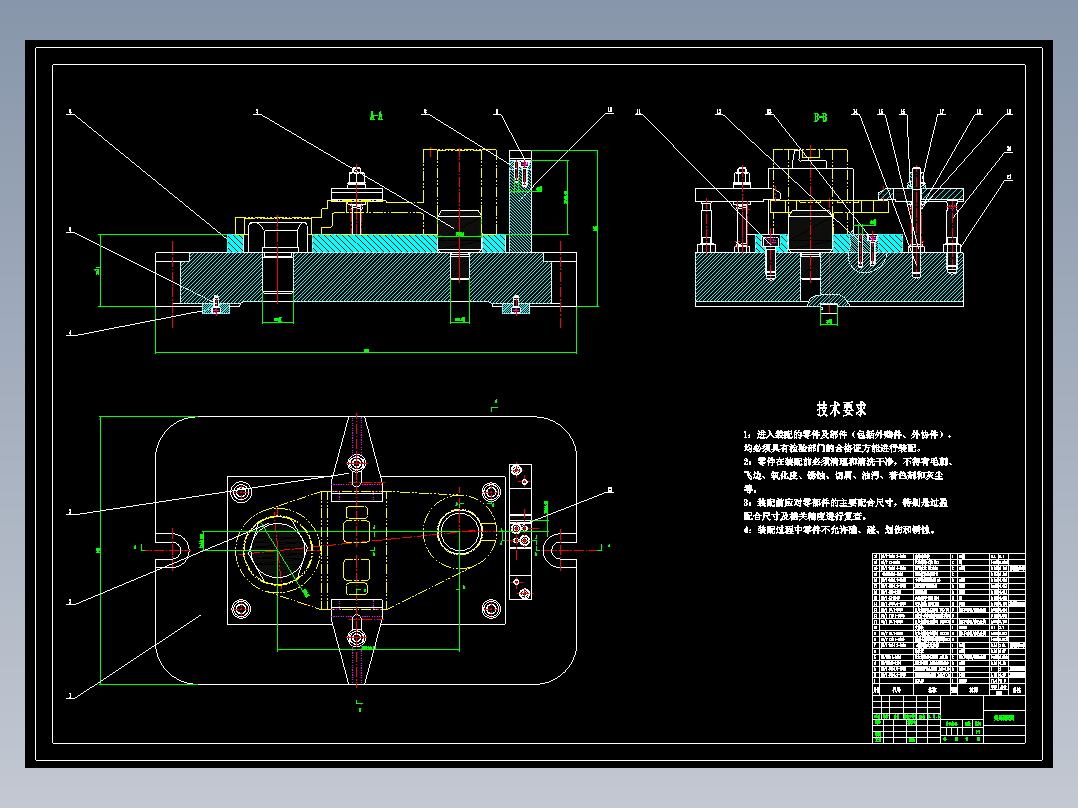
Task: Click the parts list header row
Action: [x=949, y=689]
